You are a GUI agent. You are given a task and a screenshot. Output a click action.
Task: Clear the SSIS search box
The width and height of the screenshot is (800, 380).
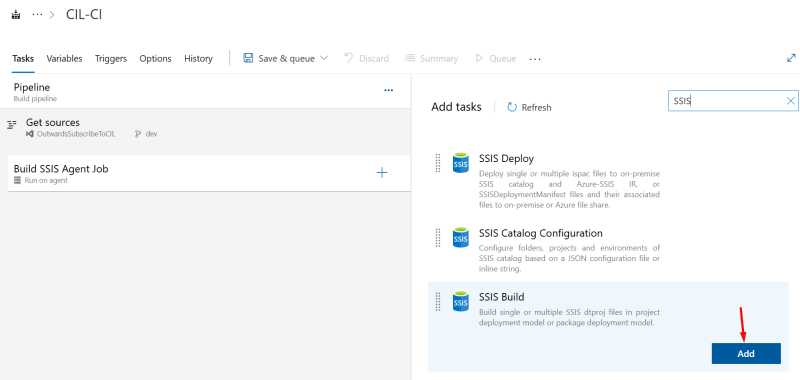tap(790, 101)
